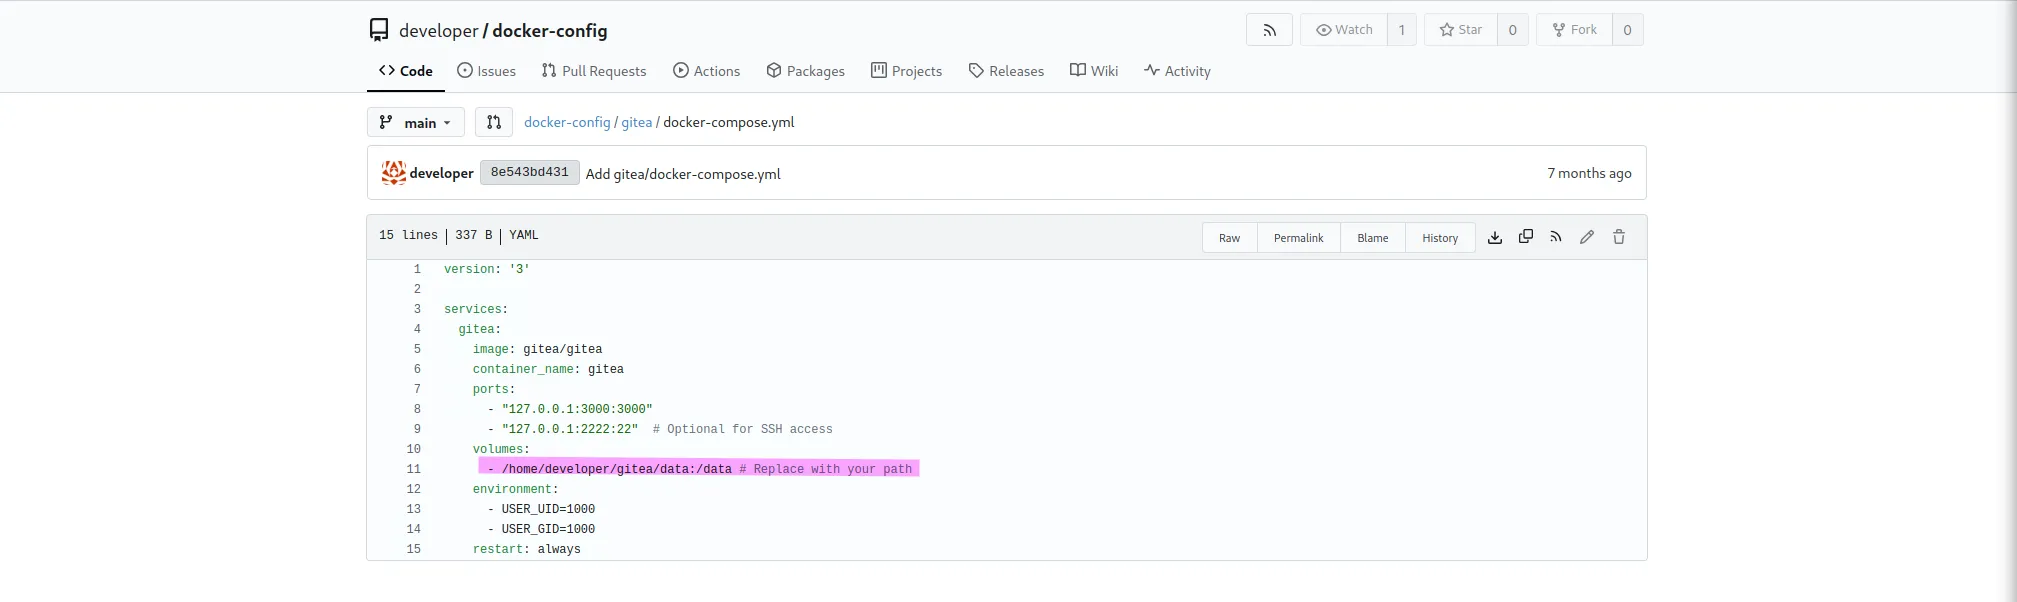Open the Pull Requests tab

click(x=594, y=71)
